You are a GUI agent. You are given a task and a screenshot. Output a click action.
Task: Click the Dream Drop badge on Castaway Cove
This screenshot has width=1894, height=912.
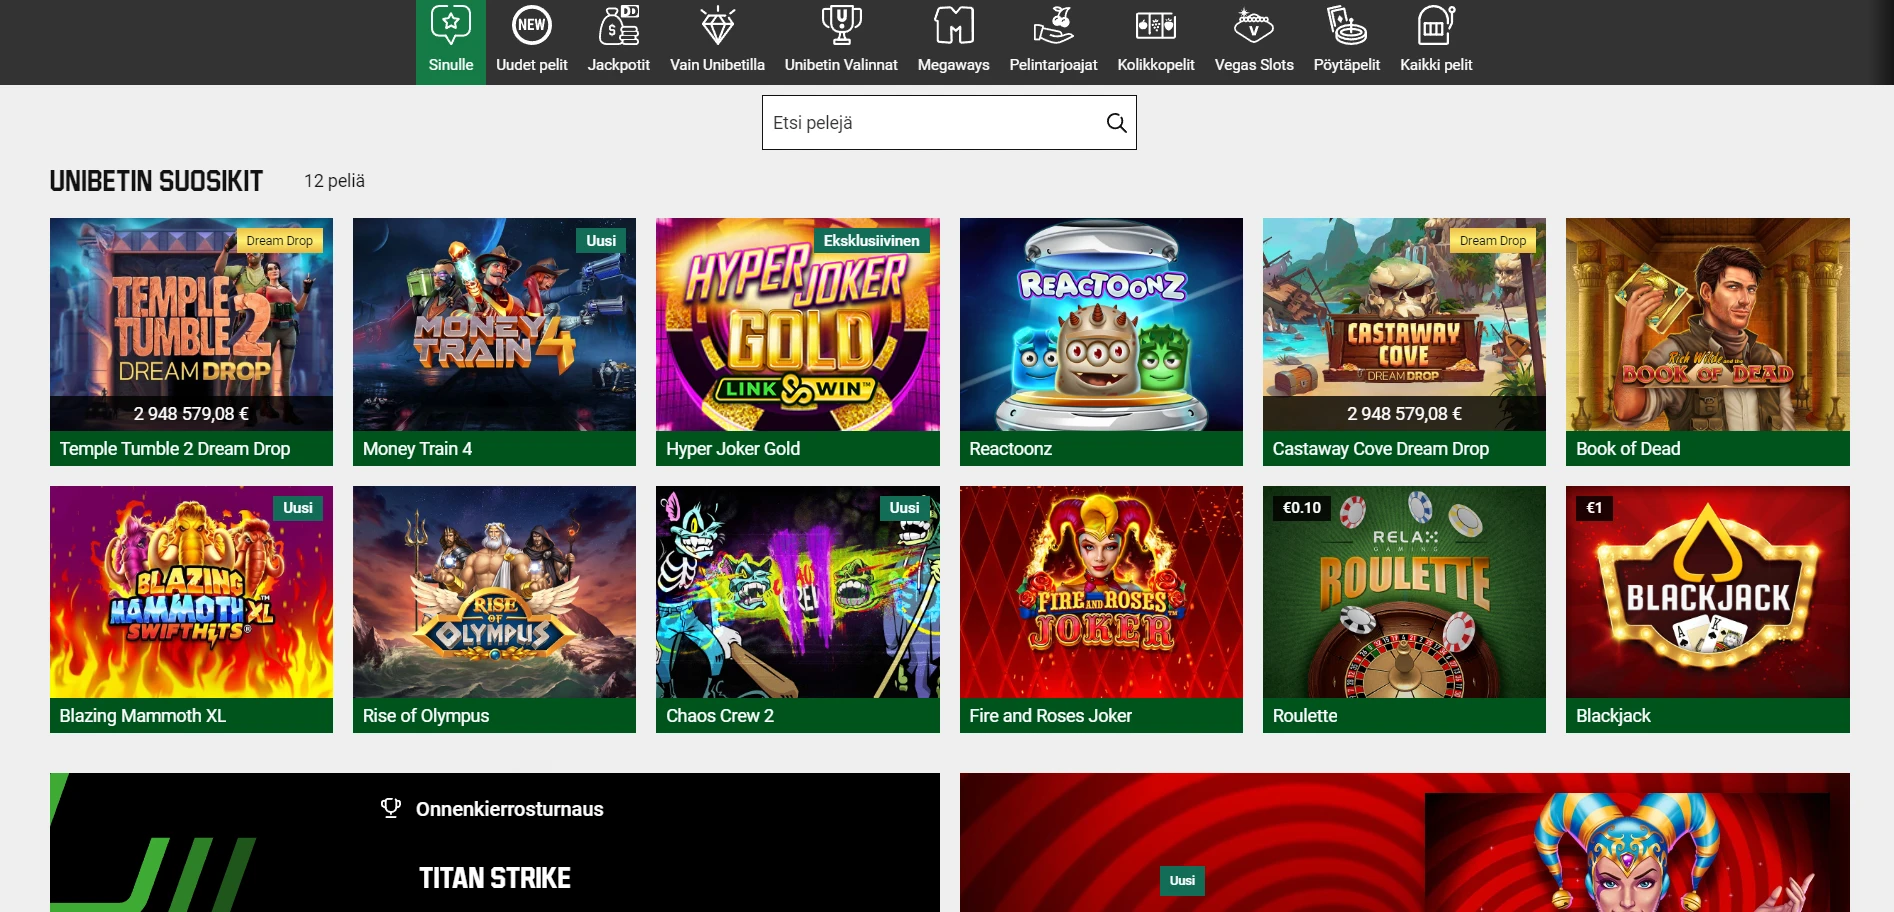[x=1492, y=241]
